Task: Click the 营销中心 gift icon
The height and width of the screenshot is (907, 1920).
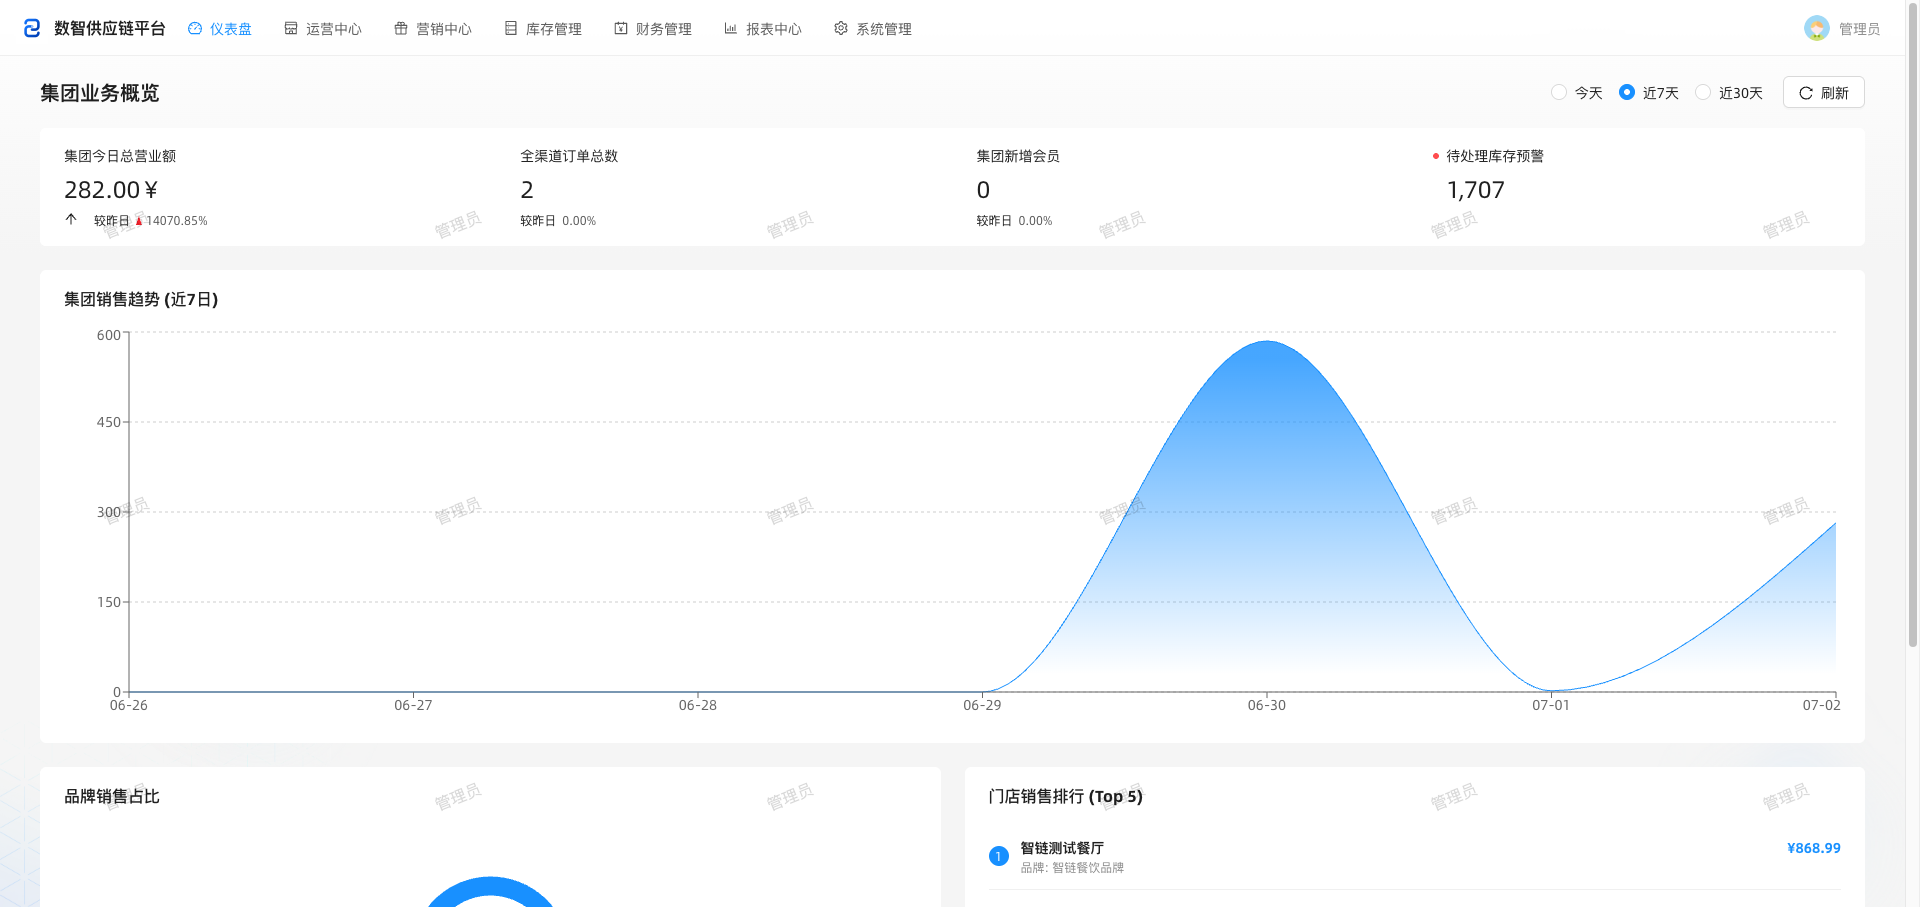Action: point(401,29)
